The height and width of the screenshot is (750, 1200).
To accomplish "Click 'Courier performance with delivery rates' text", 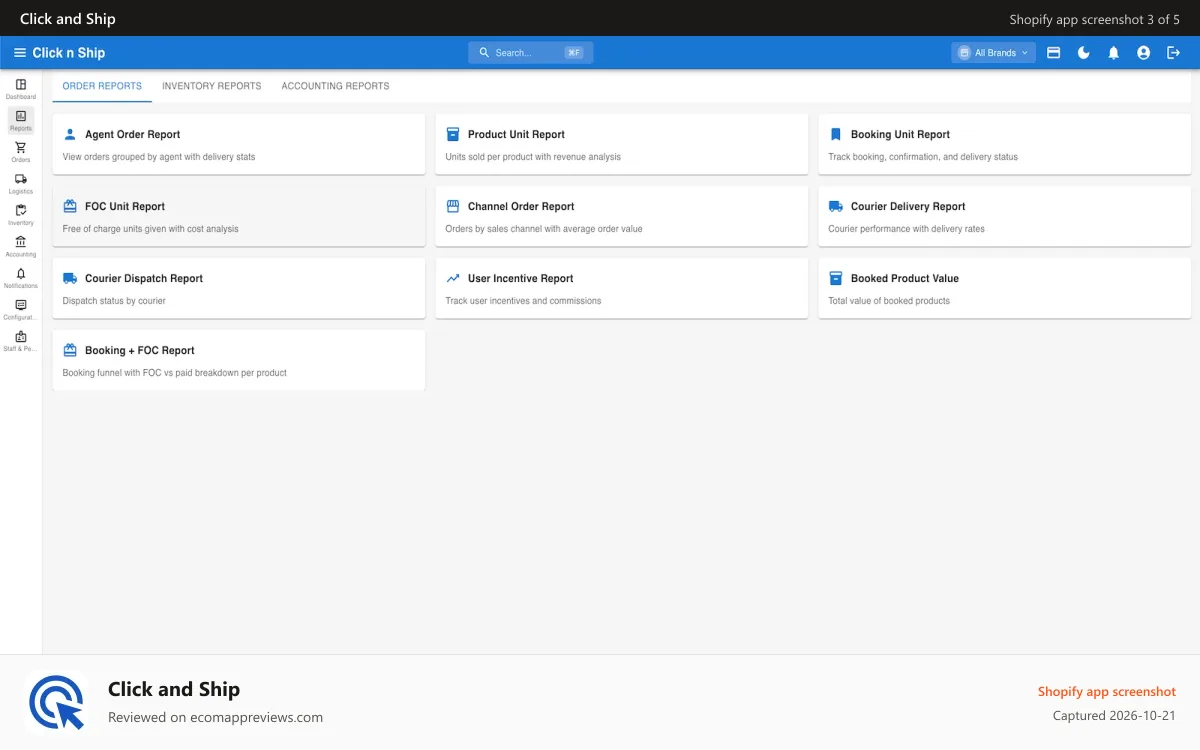I will point(907,229).
